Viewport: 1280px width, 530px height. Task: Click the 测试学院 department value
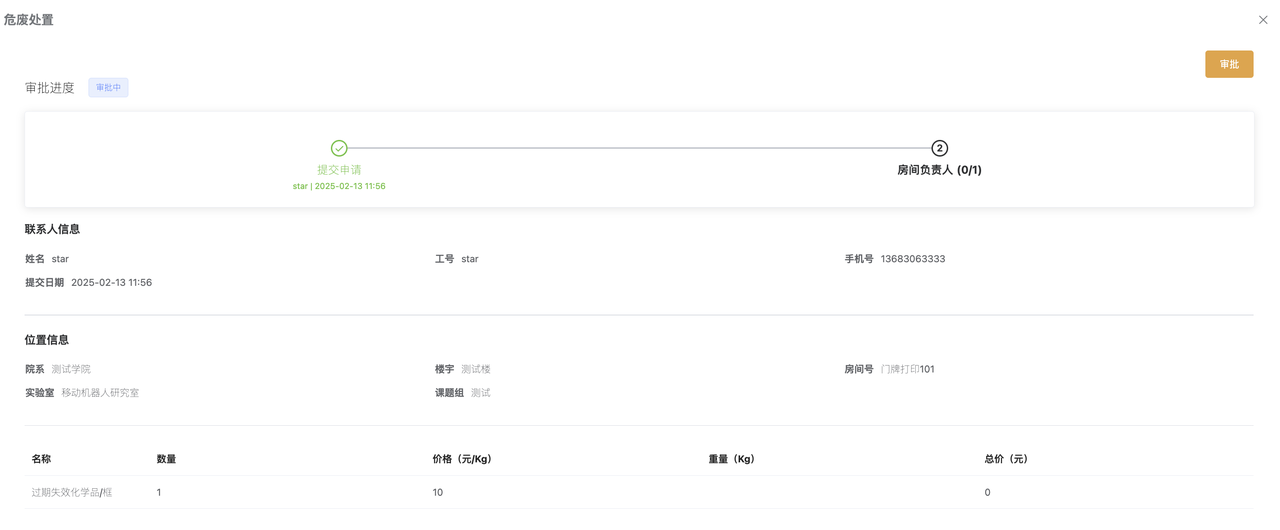pyautogui.click(x=71, y=369)
